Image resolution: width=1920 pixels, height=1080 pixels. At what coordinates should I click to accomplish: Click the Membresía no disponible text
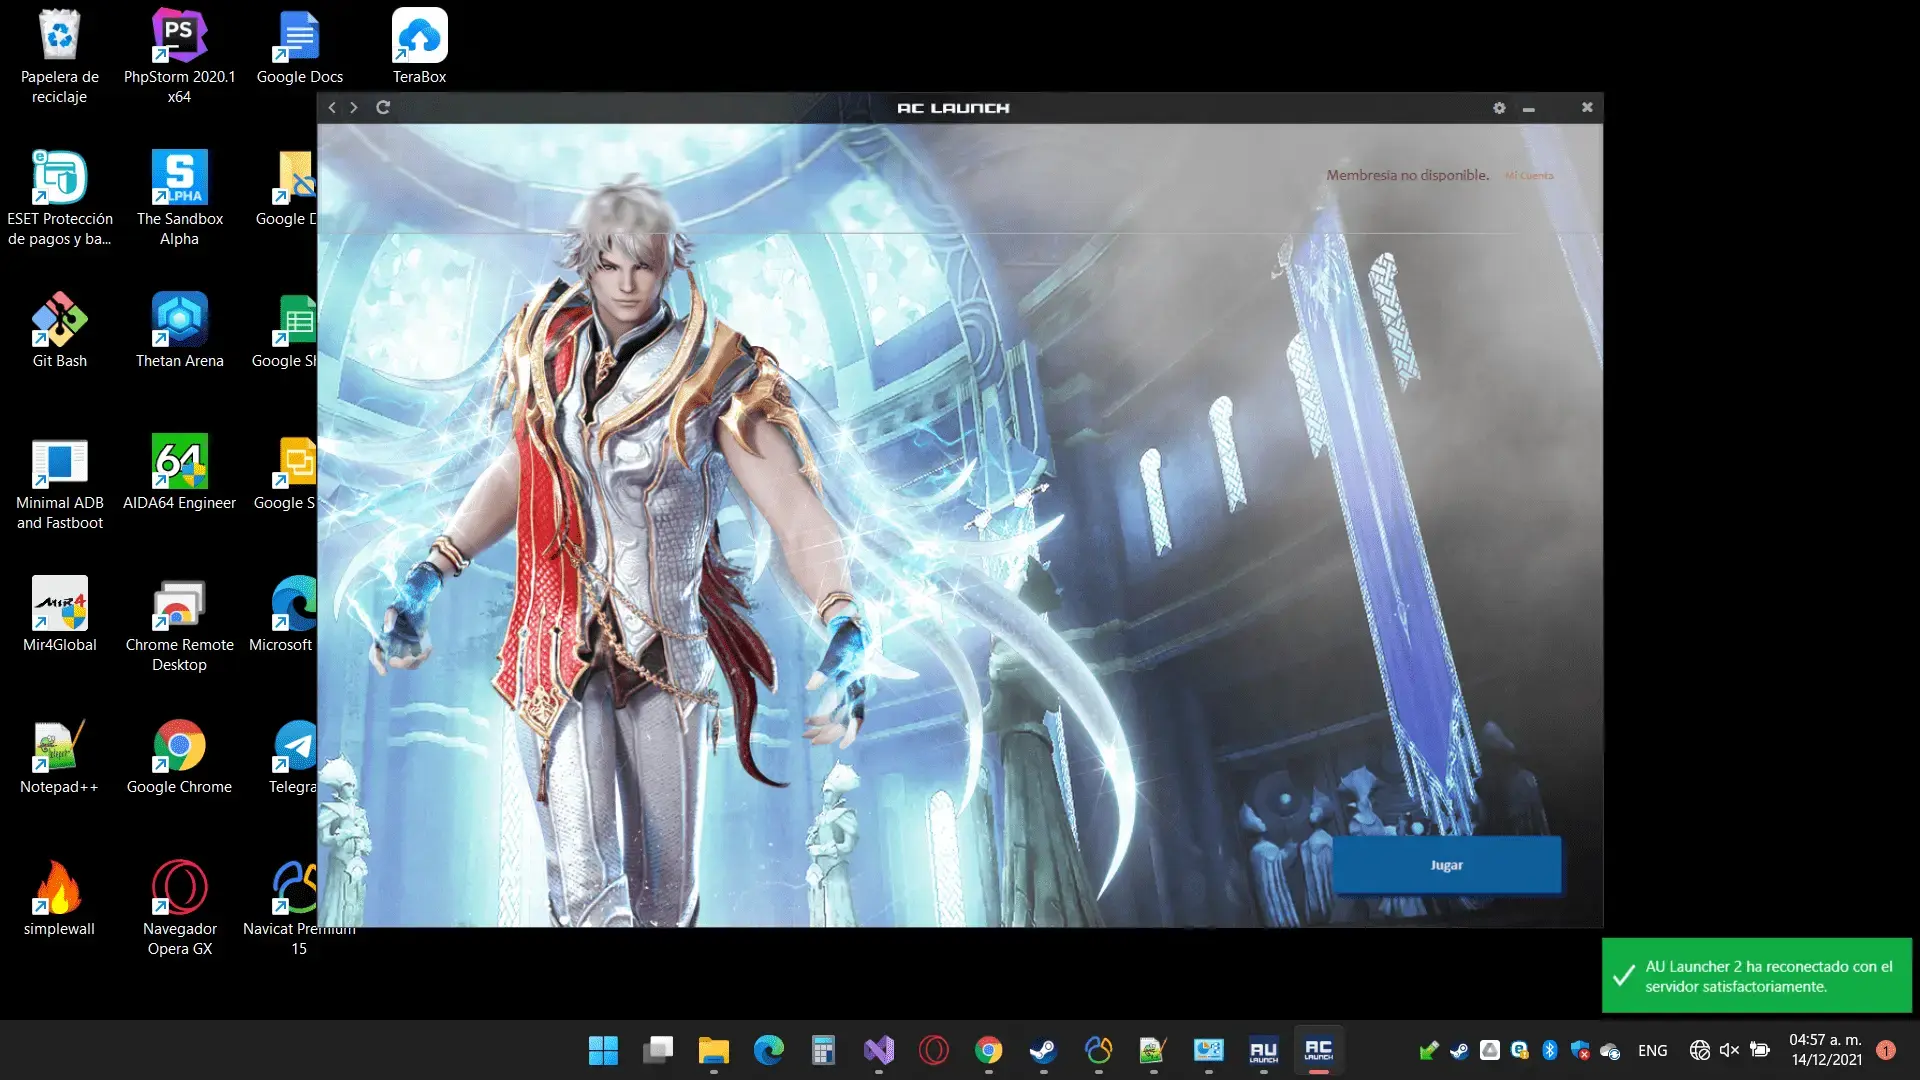[x=1407, y=175]
